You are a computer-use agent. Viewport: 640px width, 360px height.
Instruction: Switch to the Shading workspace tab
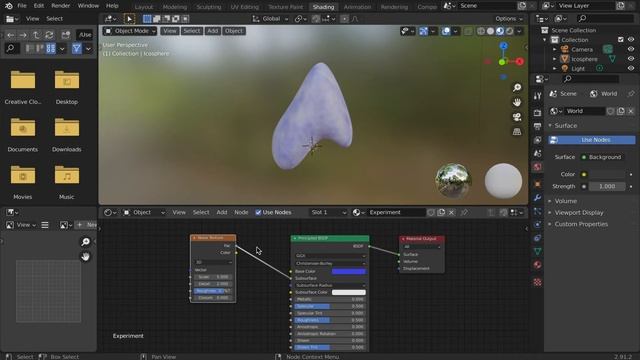323,7
